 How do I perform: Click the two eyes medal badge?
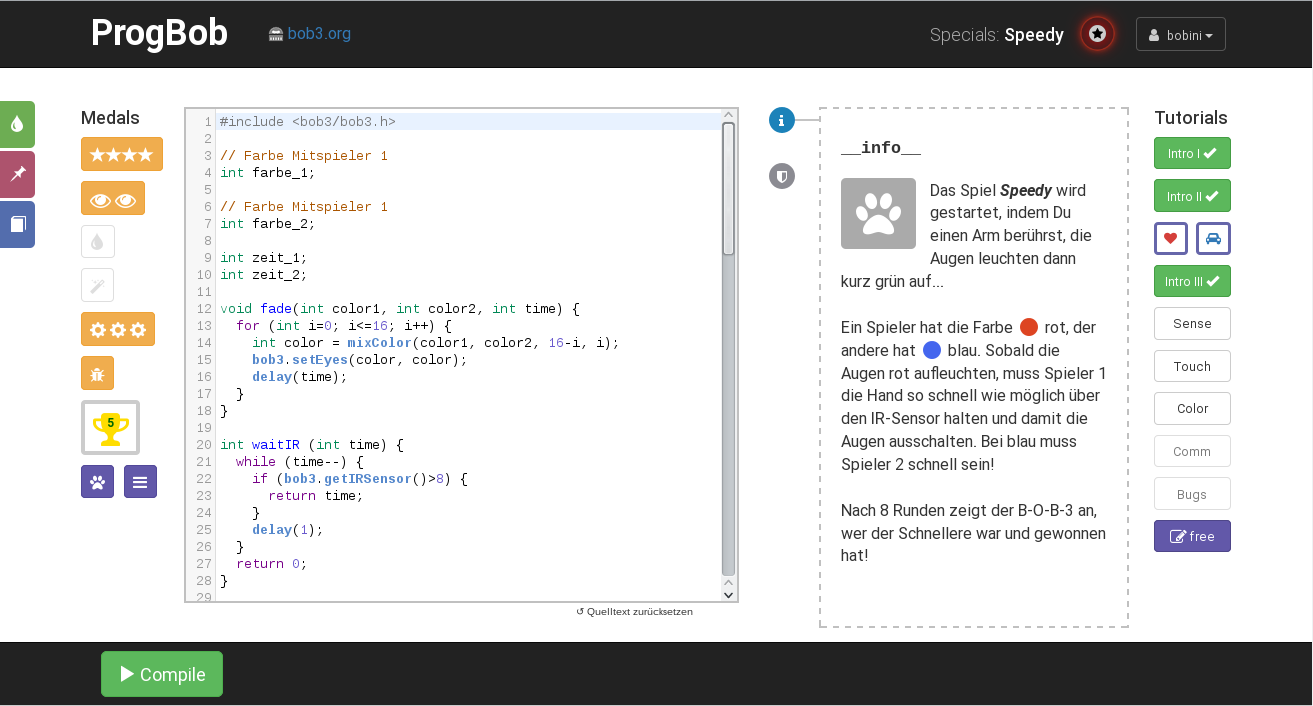[113, 198]
